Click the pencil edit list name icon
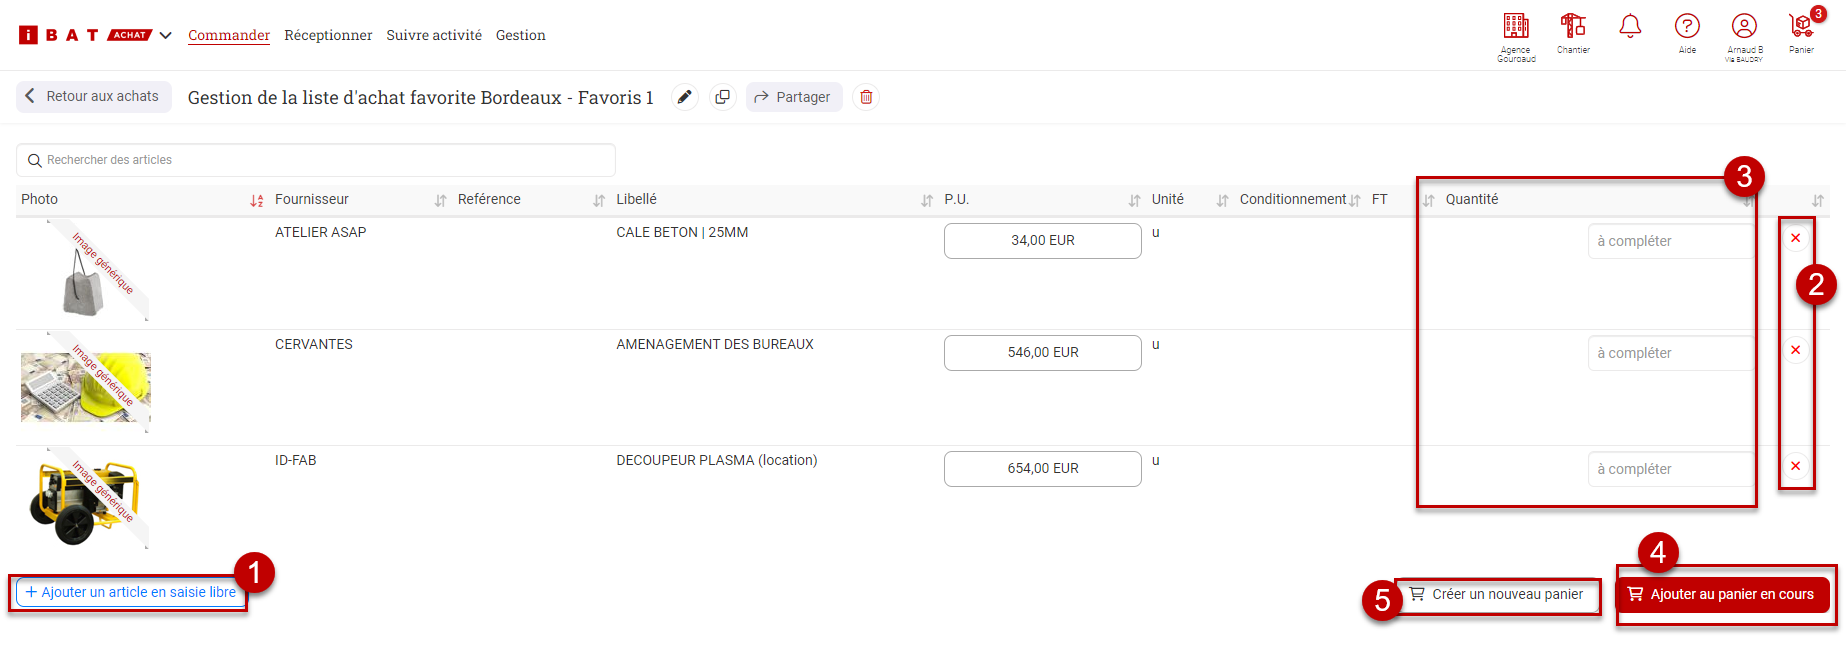1846x660 pixels. point(684,97)
